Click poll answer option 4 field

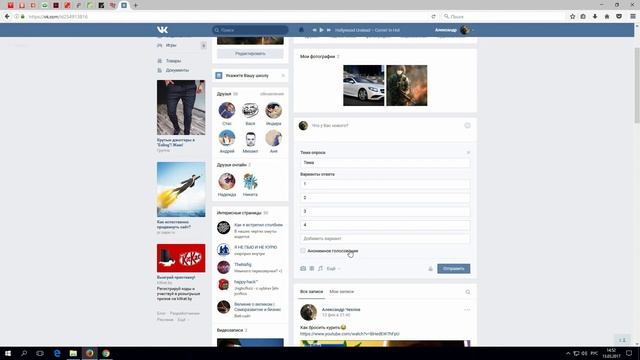click(385, 225)
